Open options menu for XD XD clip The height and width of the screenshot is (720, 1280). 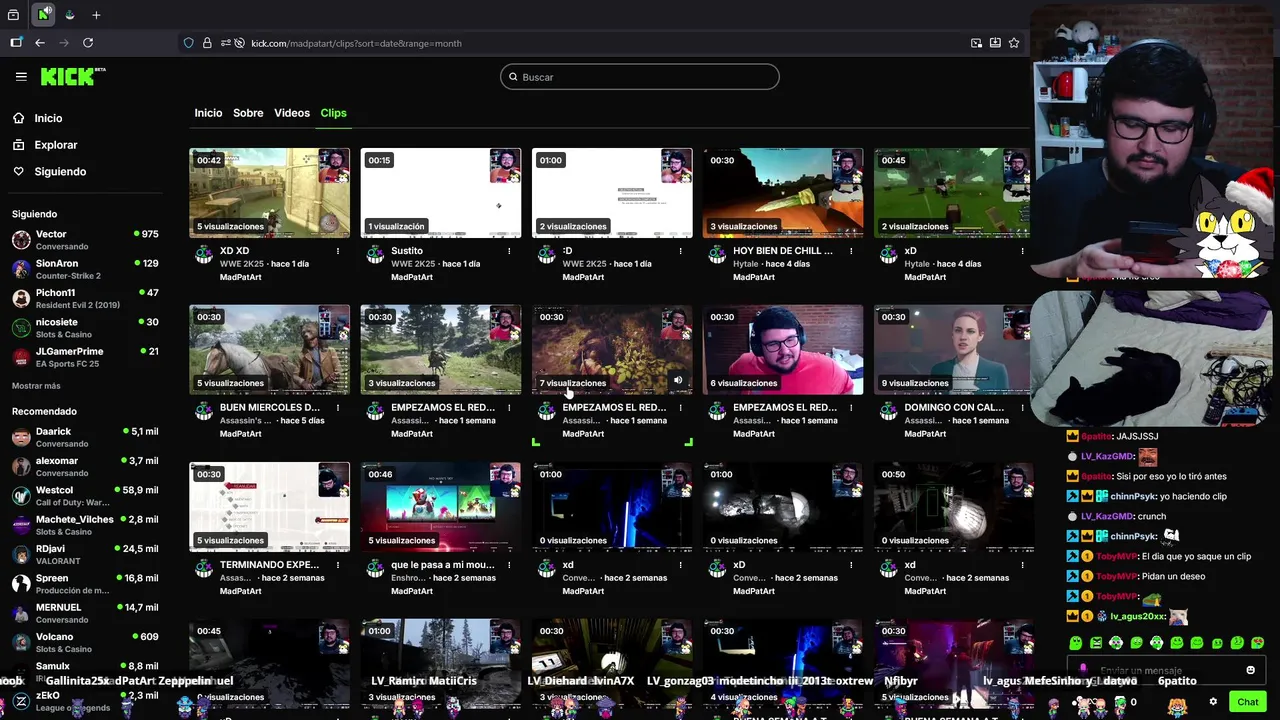click(x=338, y=251)
